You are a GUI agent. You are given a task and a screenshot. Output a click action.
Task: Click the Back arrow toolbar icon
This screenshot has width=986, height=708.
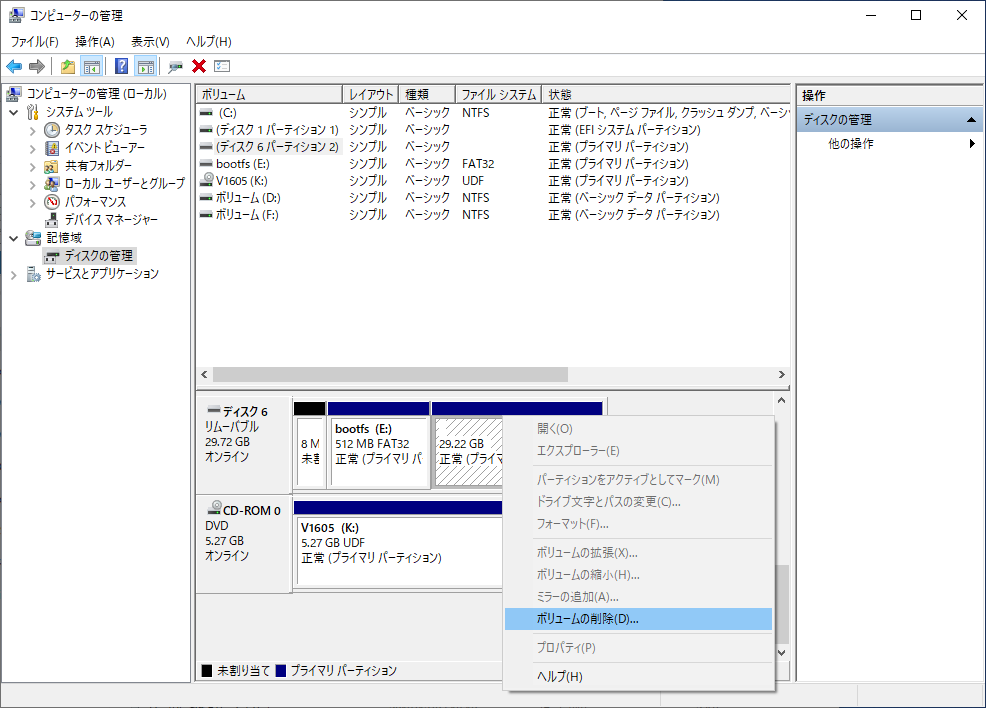(14, 66)
